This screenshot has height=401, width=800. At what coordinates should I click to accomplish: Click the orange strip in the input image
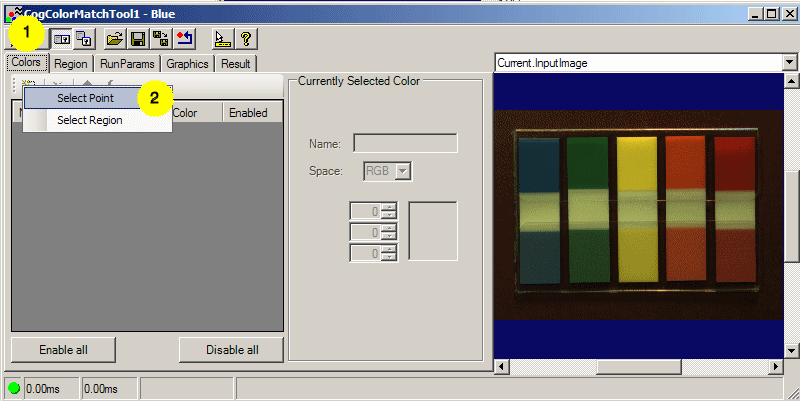coord(686,209)
